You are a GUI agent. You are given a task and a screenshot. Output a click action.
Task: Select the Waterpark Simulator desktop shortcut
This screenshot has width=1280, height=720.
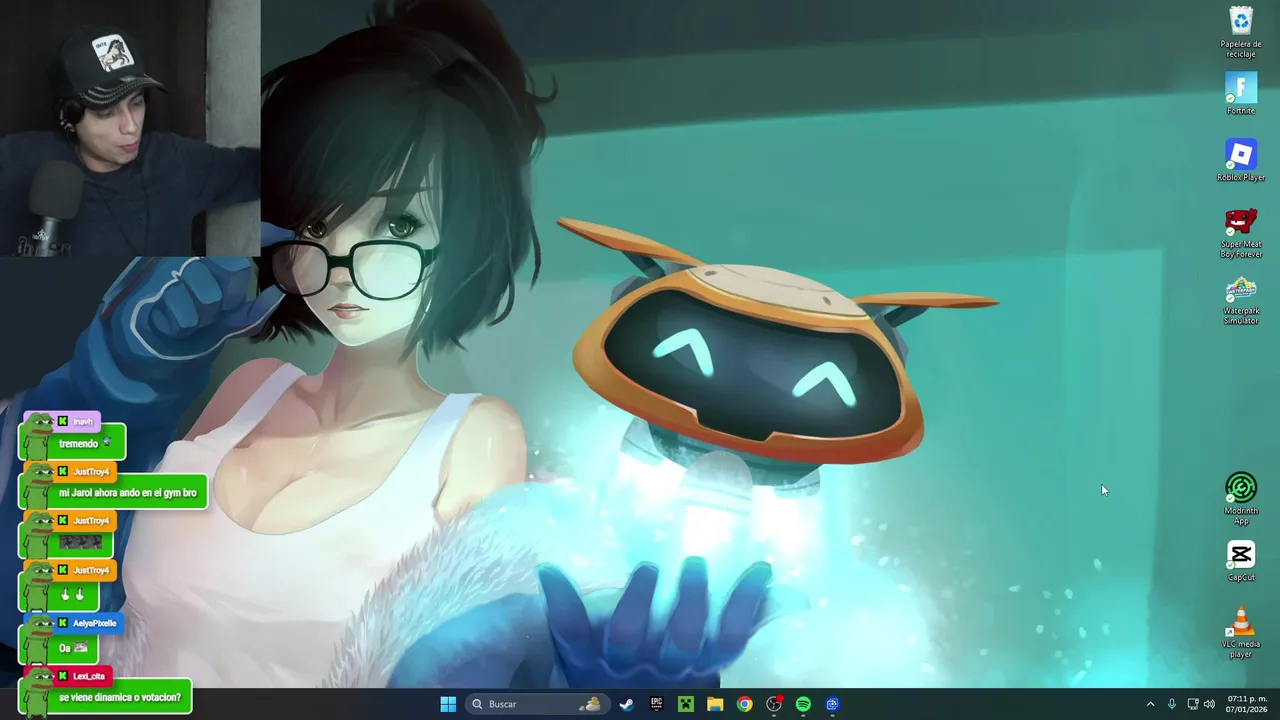point(1241,299)
